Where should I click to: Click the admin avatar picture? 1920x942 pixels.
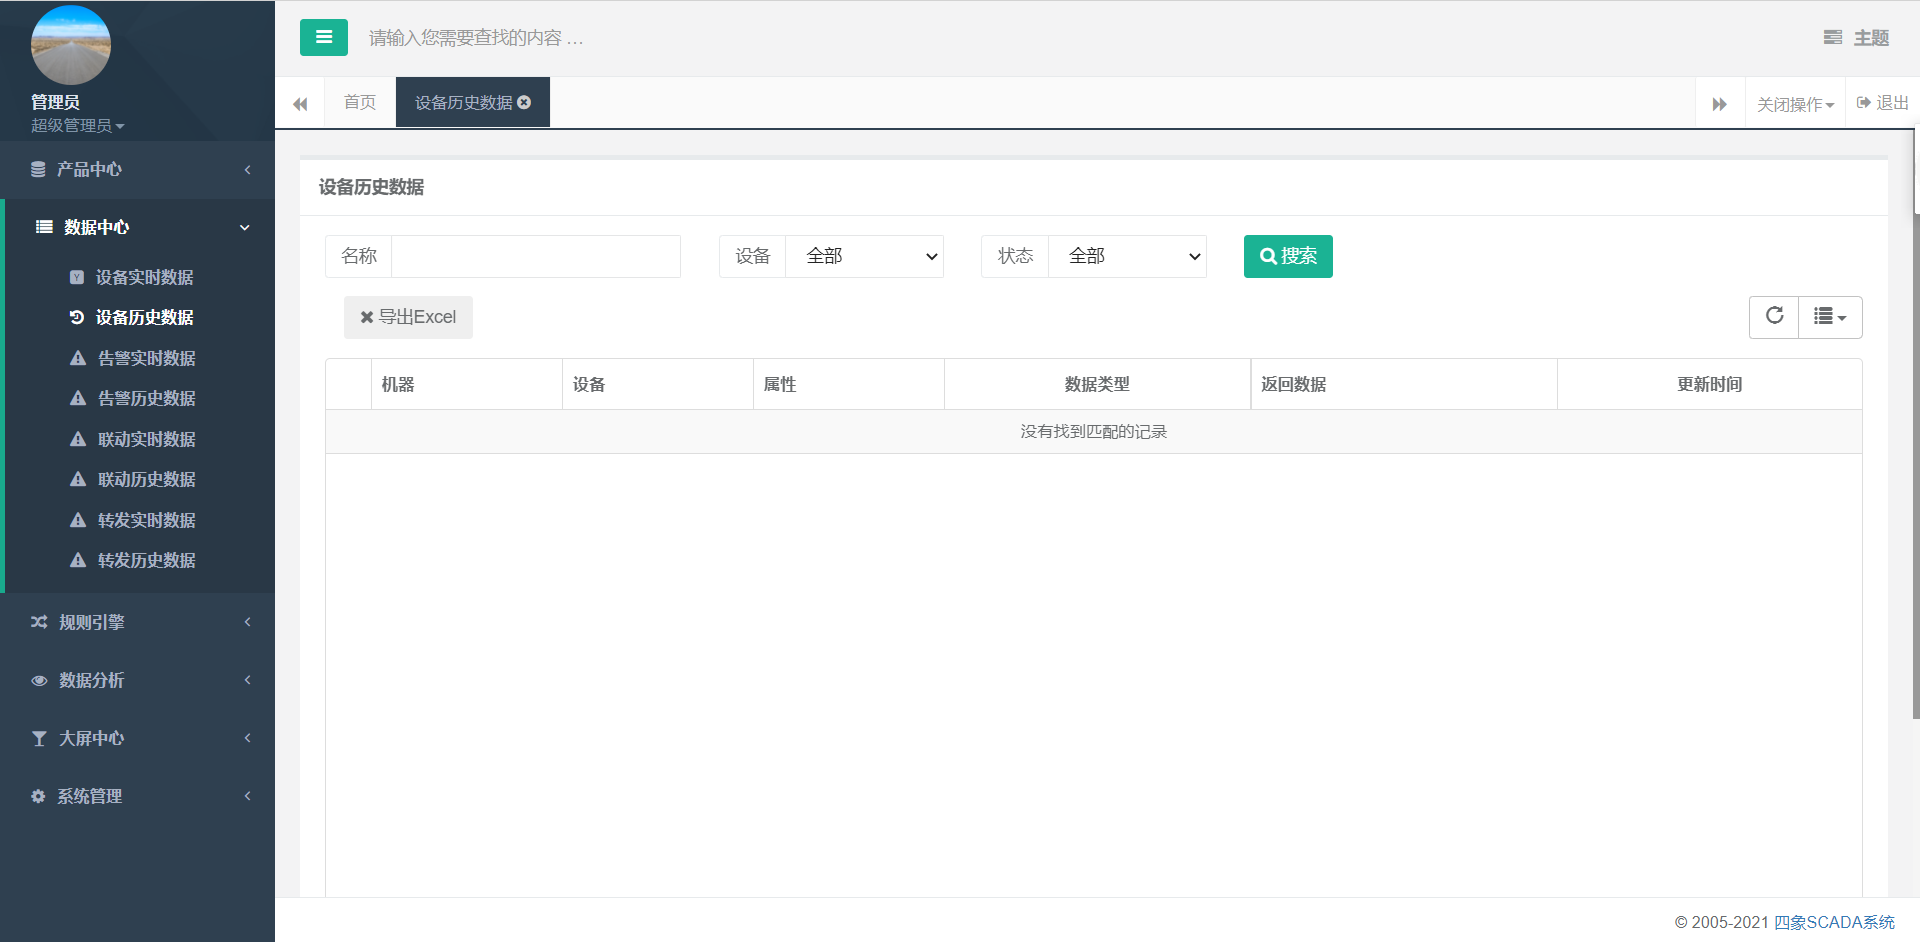[70, 44]
